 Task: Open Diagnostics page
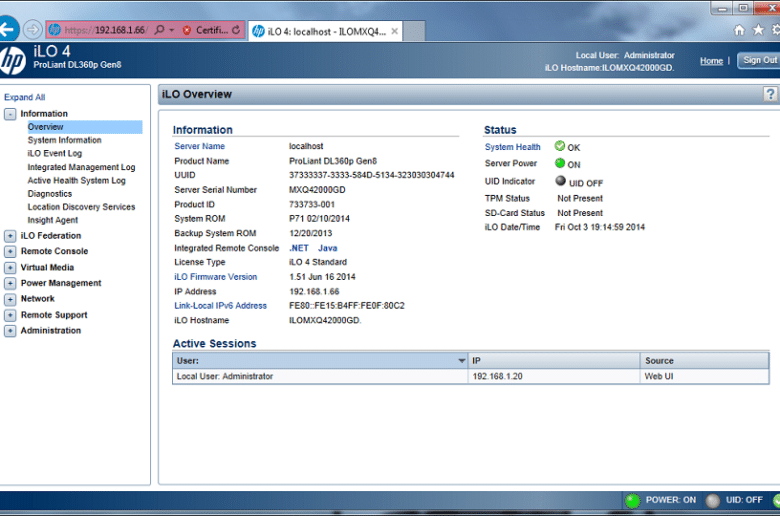pos(50,194)
